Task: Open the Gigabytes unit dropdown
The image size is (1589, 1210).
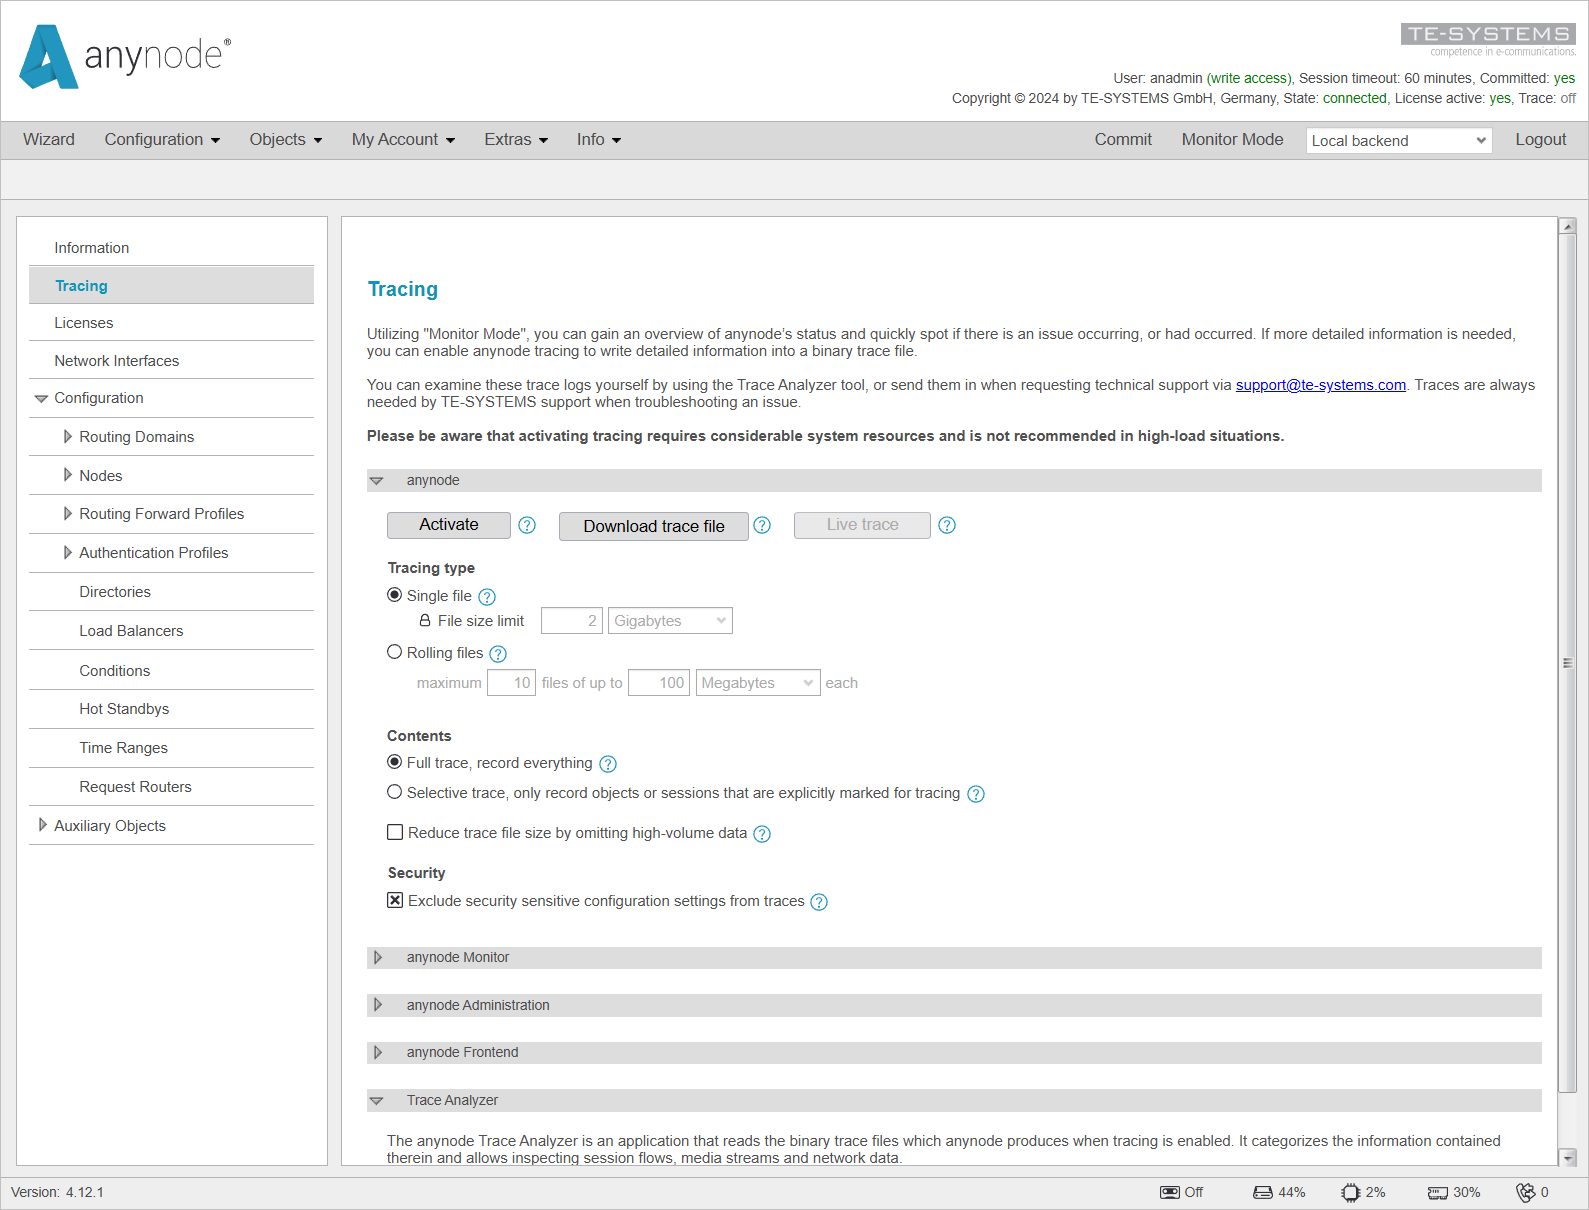Action: [x=670, y=621]
